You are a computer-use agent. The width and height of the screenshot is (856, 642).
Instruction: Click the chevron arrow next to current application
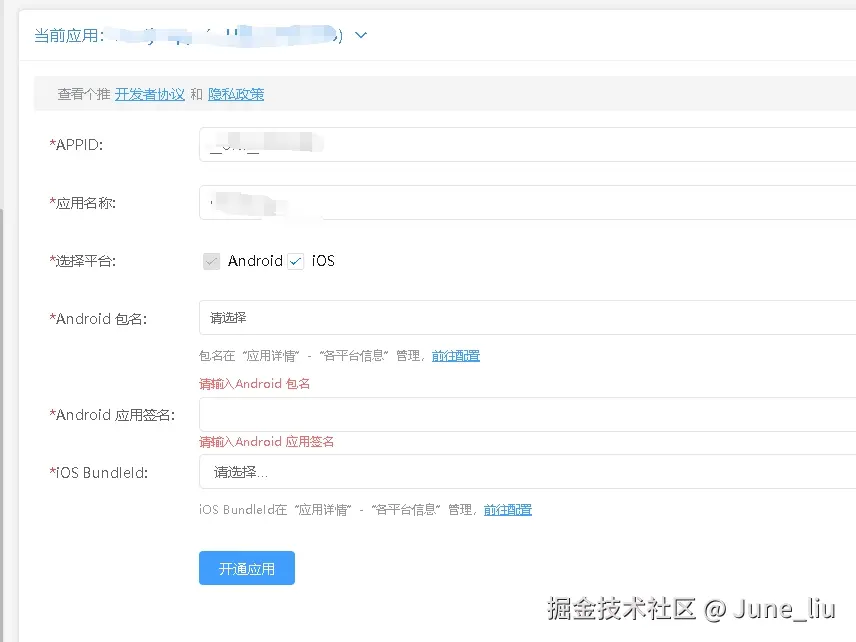click(x=361, y=33)
